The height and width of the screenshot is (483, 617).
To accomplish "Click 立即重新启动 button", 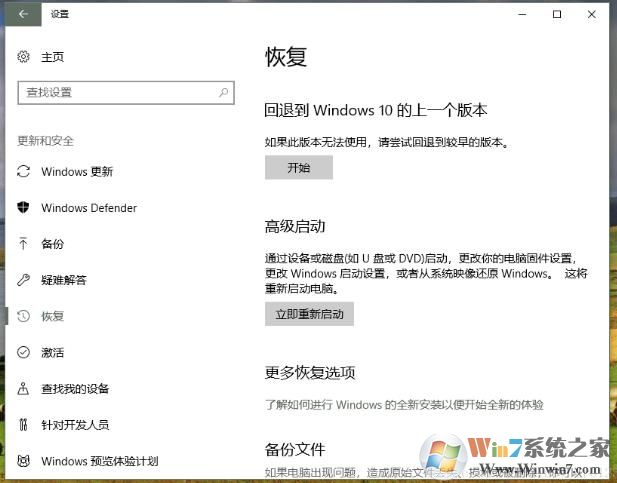I will [x=309, y=314].
